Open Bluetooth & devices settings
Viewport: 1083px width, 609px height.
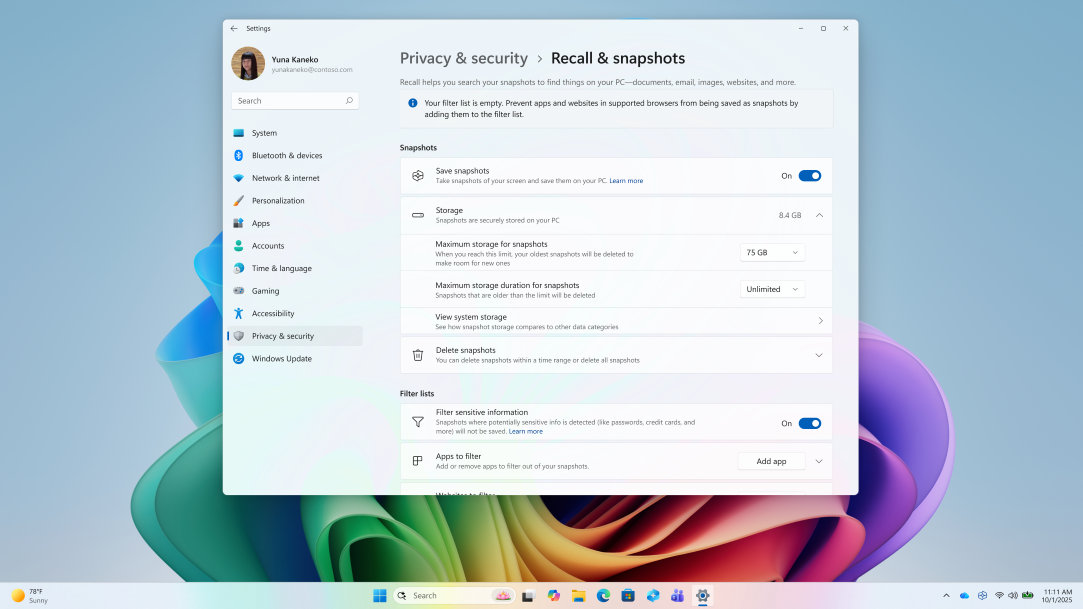click(283, 155)
